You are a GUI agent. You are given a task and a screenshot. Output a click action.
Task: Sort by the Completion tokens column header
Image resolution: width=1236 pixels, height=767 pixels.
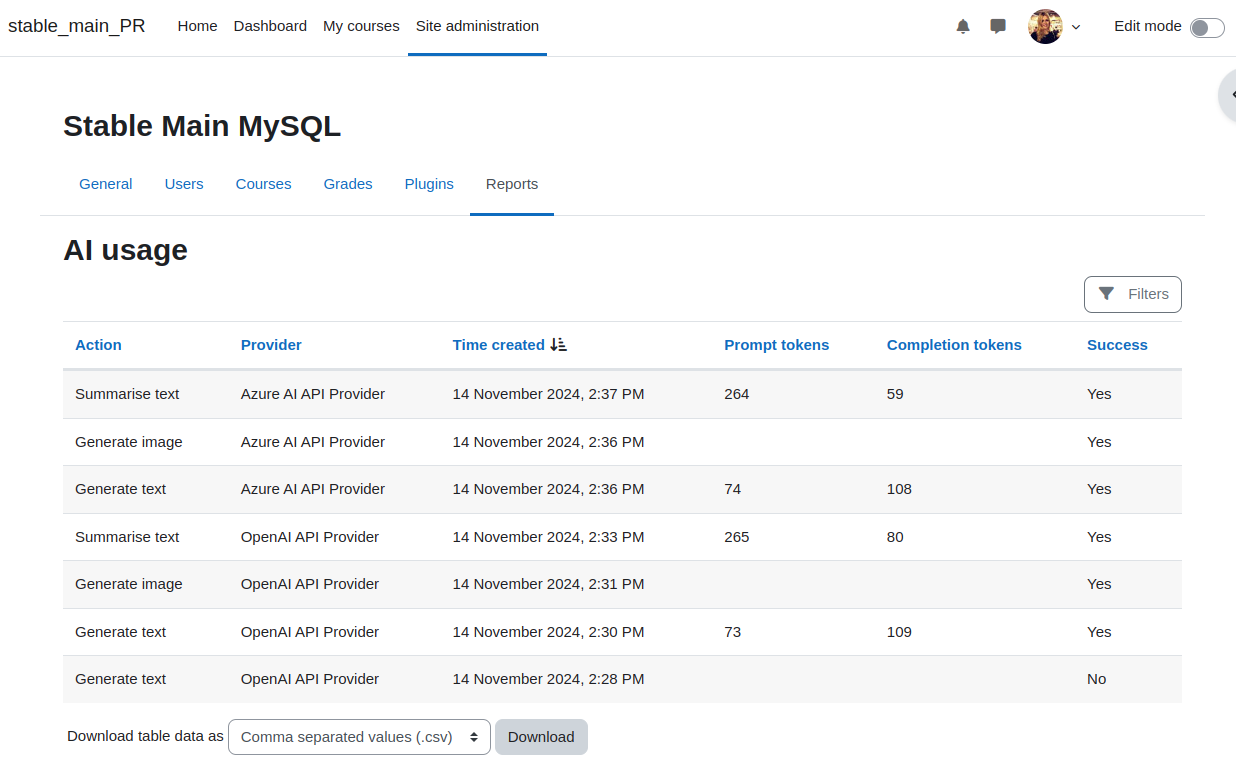(x=954, y=345)
